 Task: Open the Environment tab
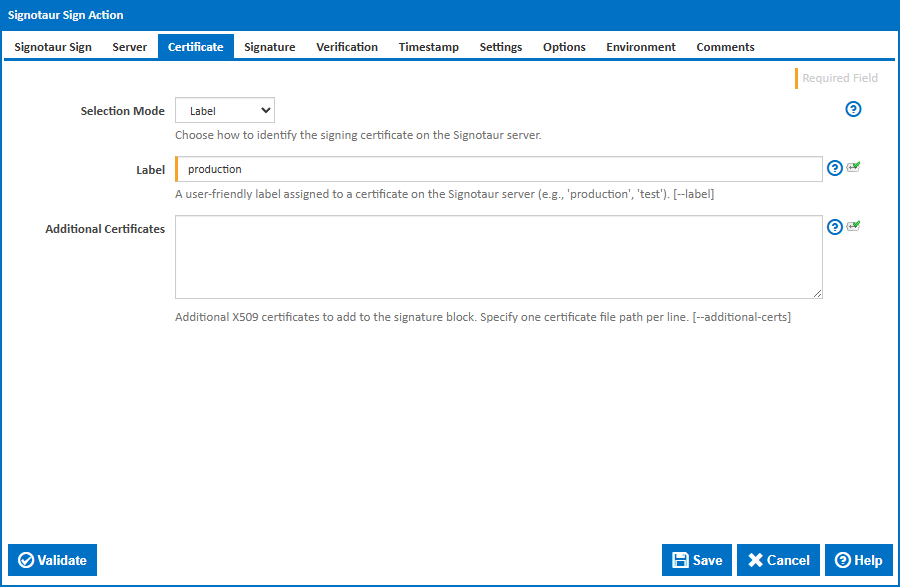click(640, 46)
